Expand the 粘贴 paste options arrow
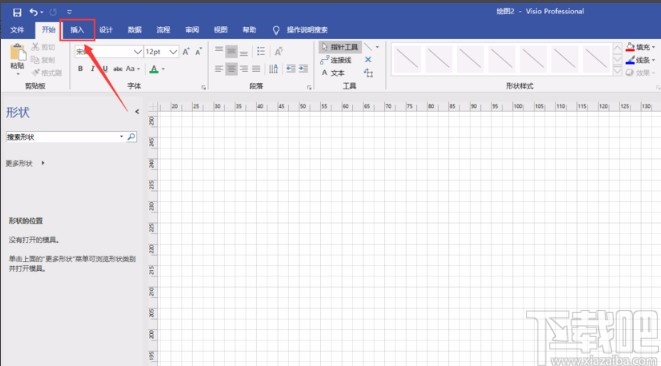 18,74
